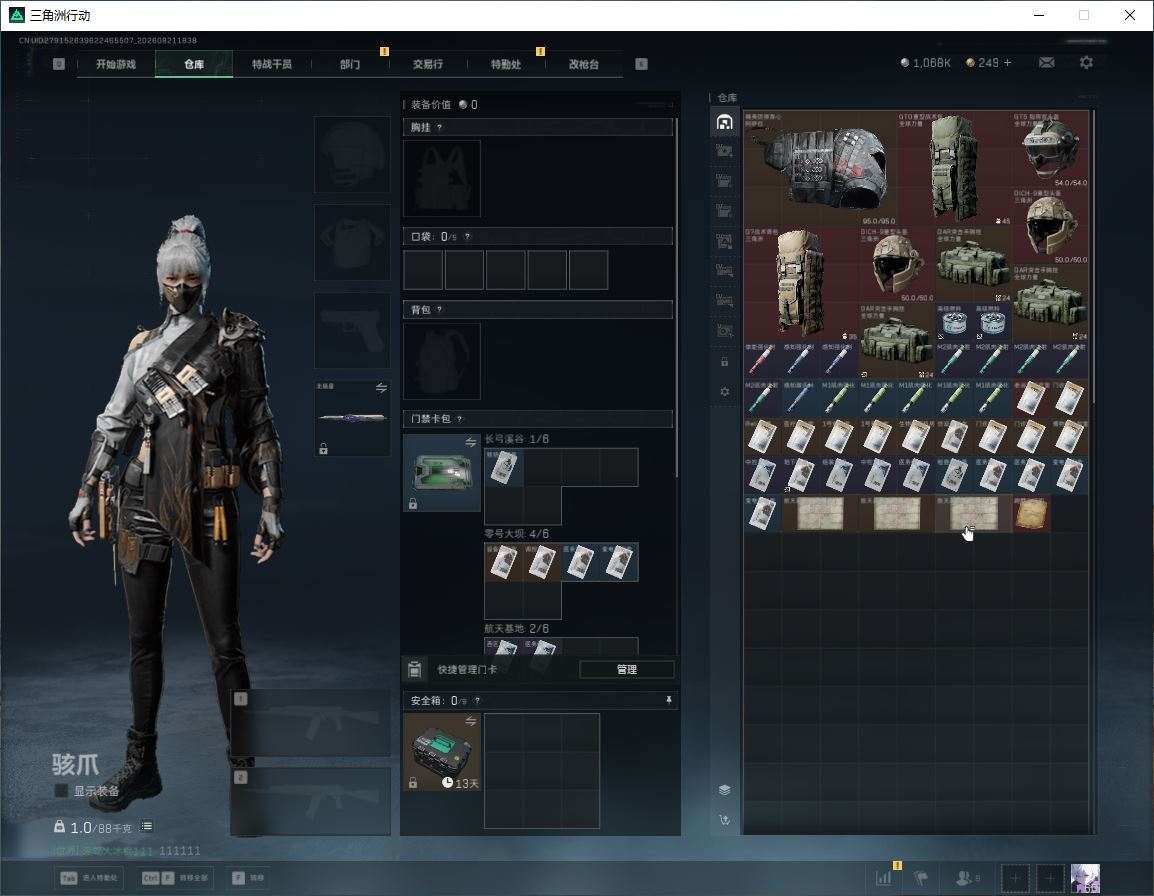This screenshot has height=896, width=1154.
Task: Go to the 交易行 tab
Action: (x=428, y=64)
